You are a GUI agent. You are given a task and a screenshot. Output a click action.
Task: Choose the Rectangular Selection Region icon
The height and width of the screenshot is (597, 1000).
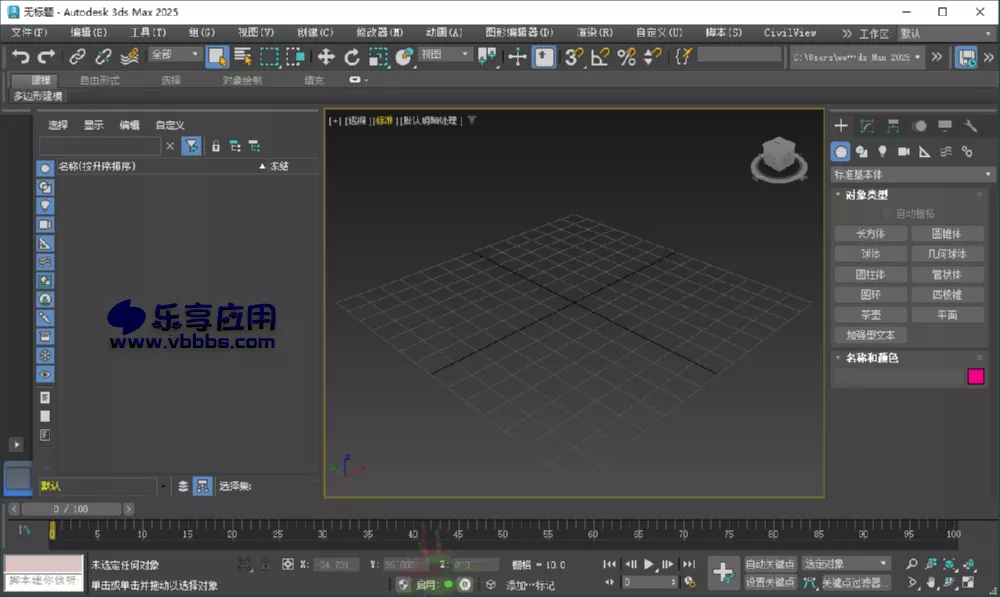click(x=269, y=57)
